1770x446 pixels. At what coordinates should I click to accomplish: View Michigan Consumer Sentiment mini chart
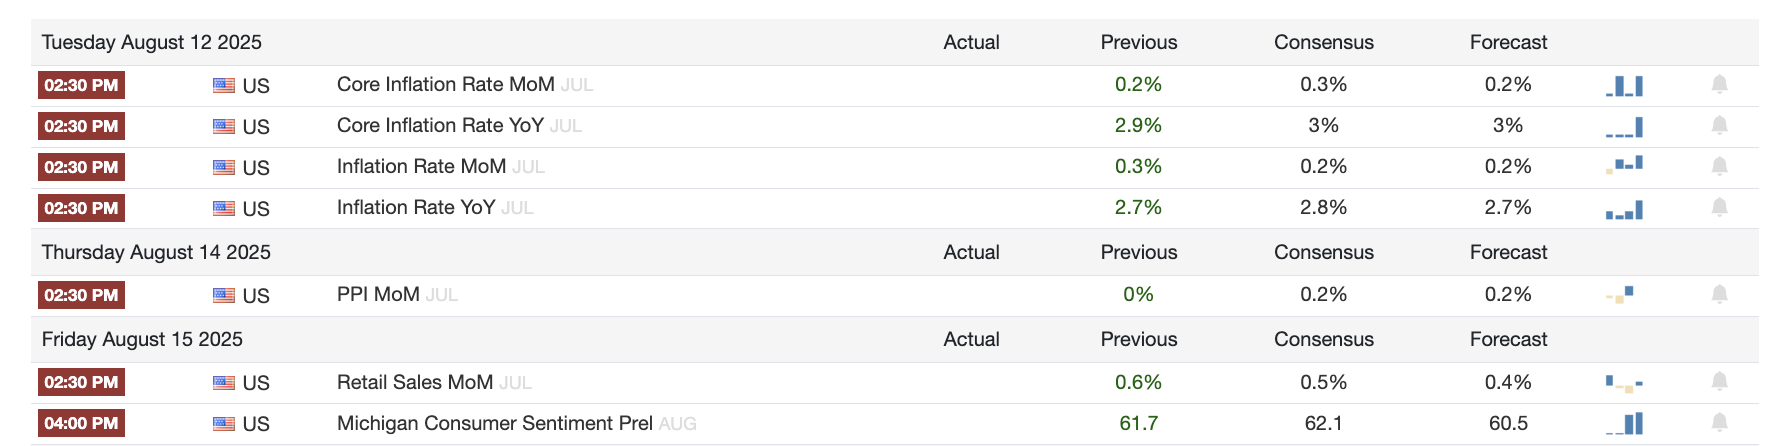point(1625,424)
